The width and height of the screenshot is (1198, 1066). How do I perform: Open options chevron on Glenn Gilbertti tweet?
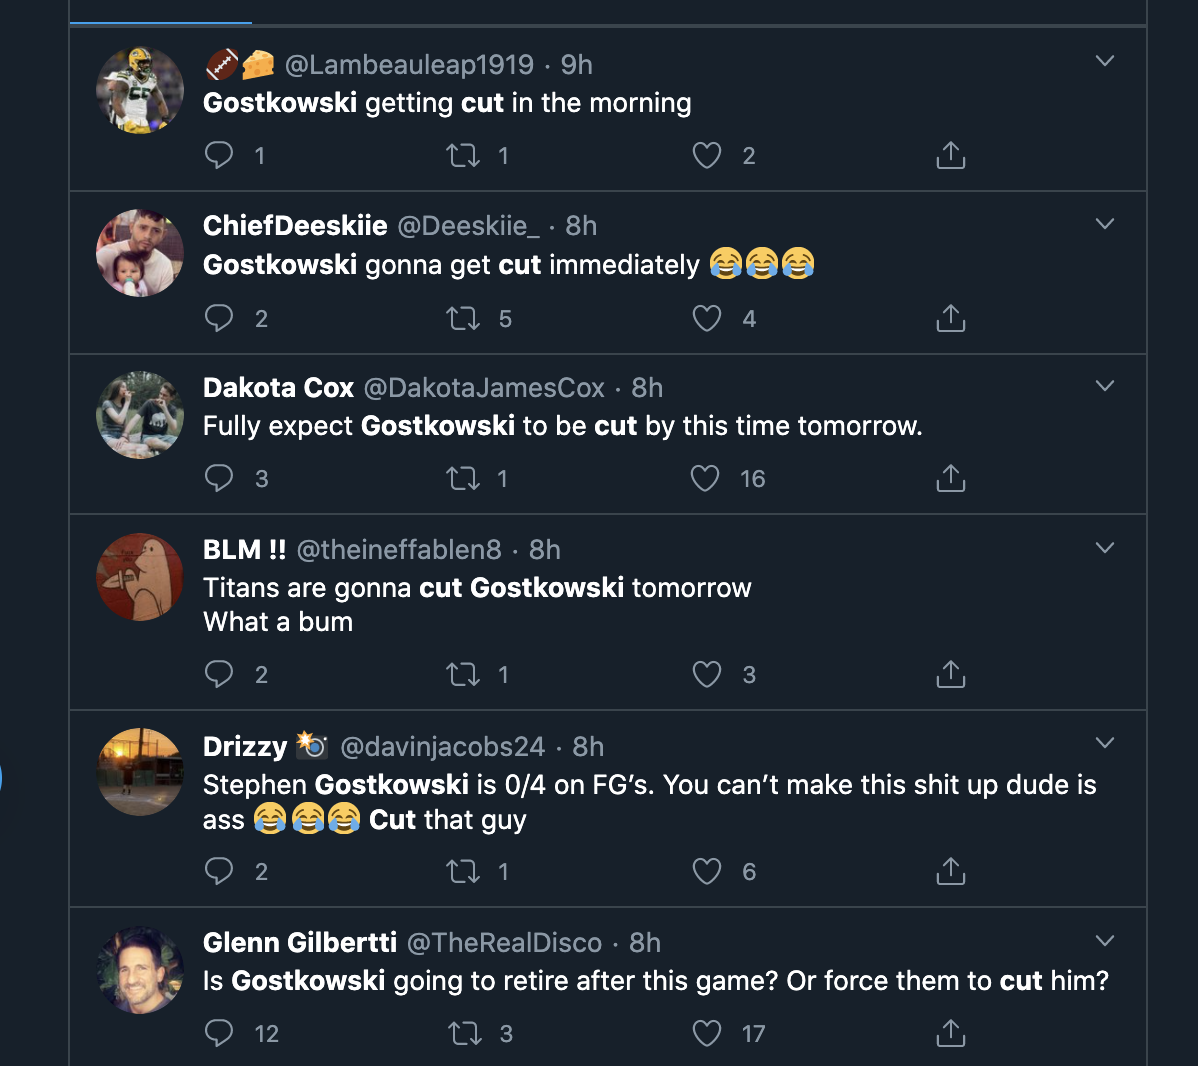point(1105,941)
